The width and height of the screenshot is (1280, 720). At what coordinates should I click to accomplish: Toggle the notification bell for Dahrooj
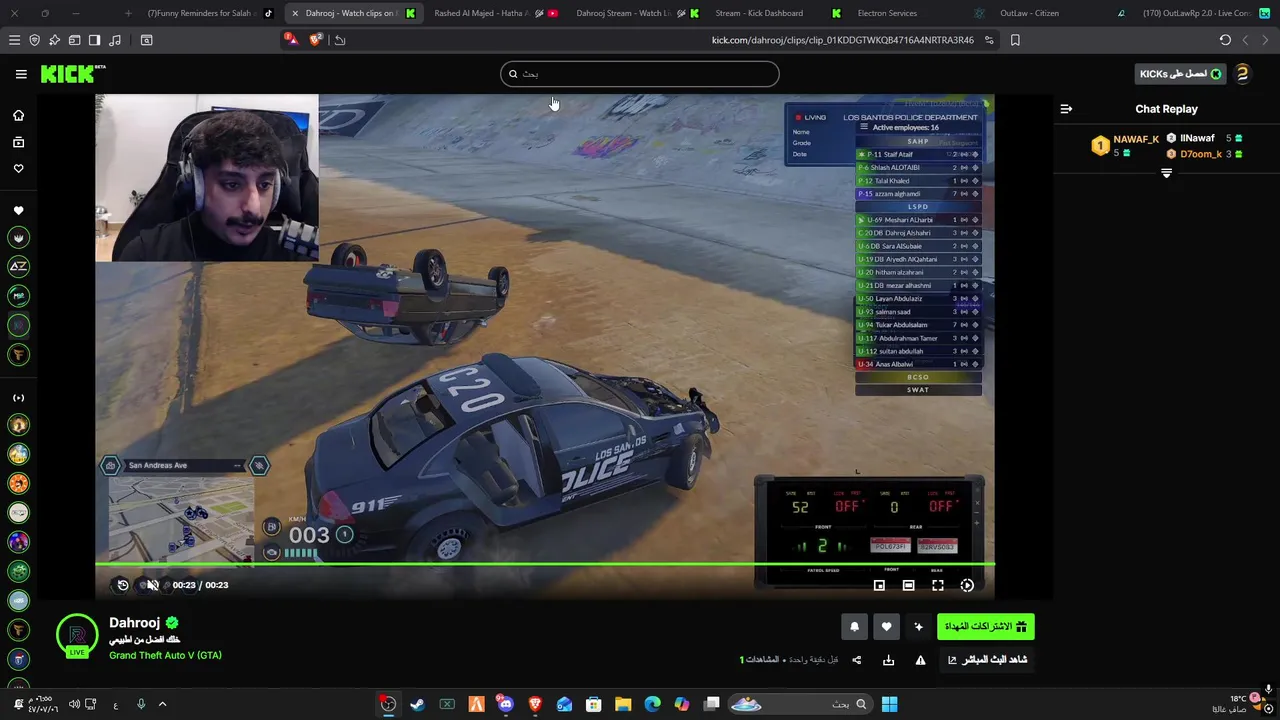[x=854, y=627]
